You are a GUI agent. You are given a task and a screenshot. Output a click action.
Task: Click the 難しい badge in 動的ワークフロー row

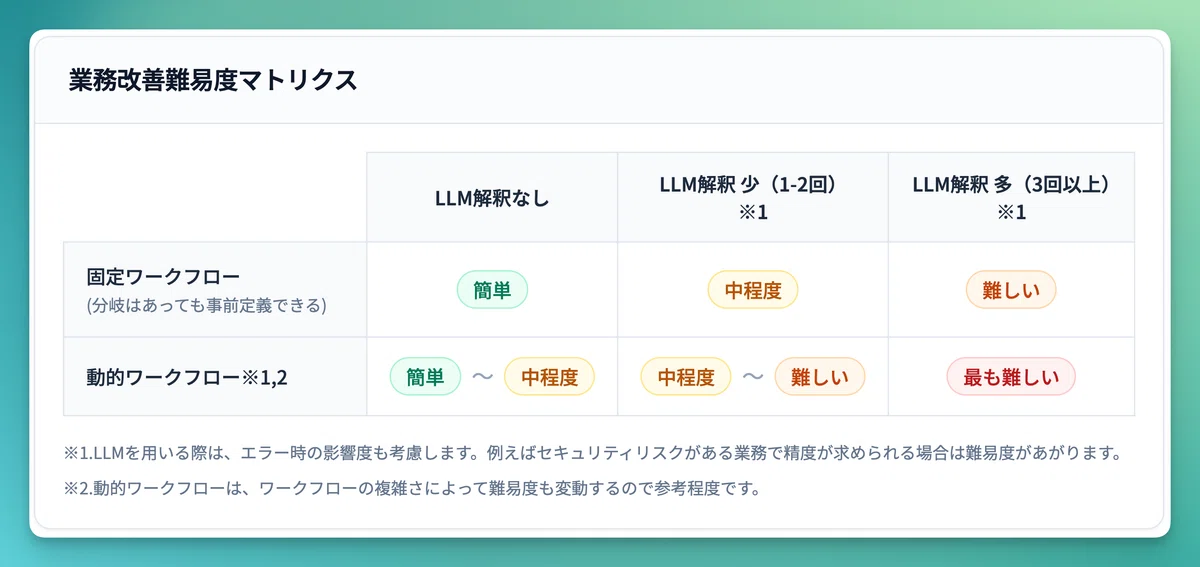[819, 377]
